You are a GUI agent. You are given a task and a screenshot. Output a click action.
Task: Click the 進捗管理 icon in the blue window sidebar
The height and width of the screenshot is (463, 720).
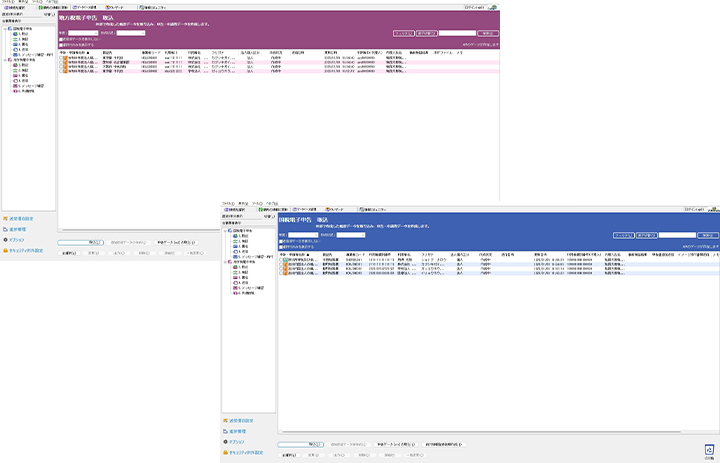click(224, 431)
